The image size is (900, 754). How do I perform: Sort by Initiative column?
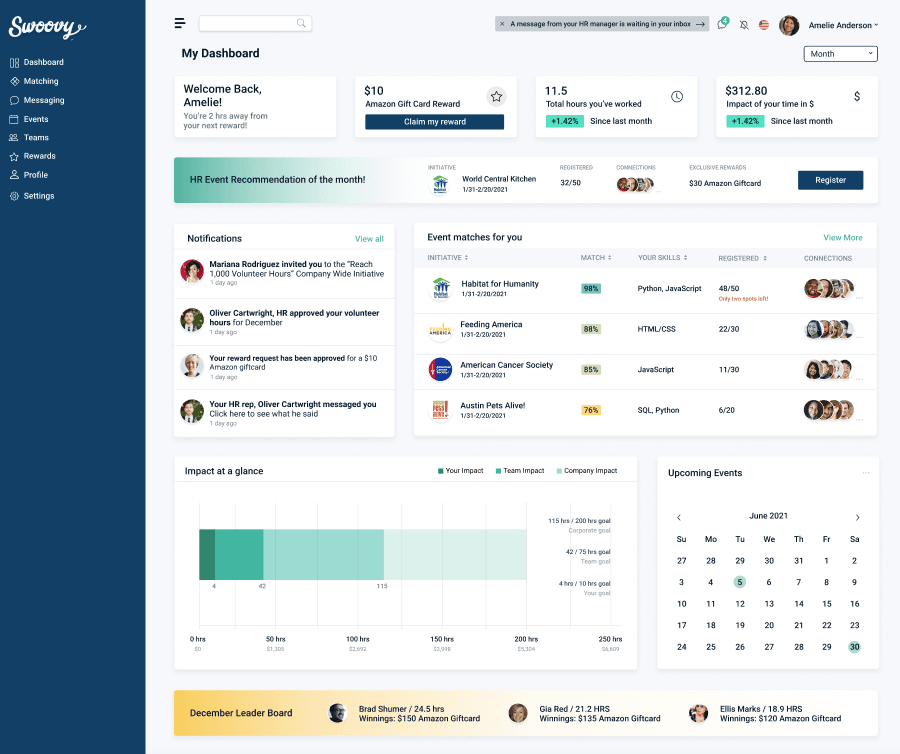[448, 258]
